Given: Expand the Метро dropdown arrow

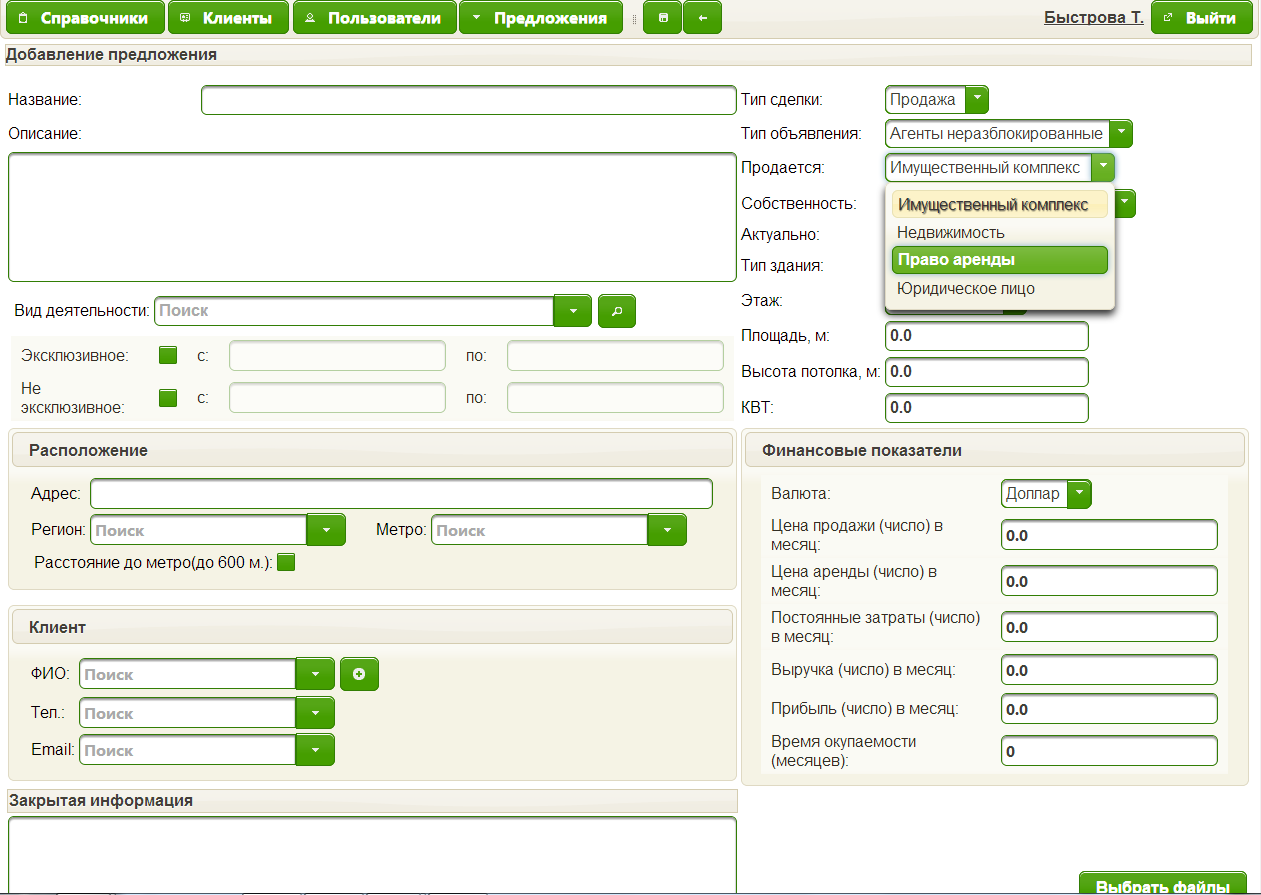Looking at the screenshot, I should point(667,530).
